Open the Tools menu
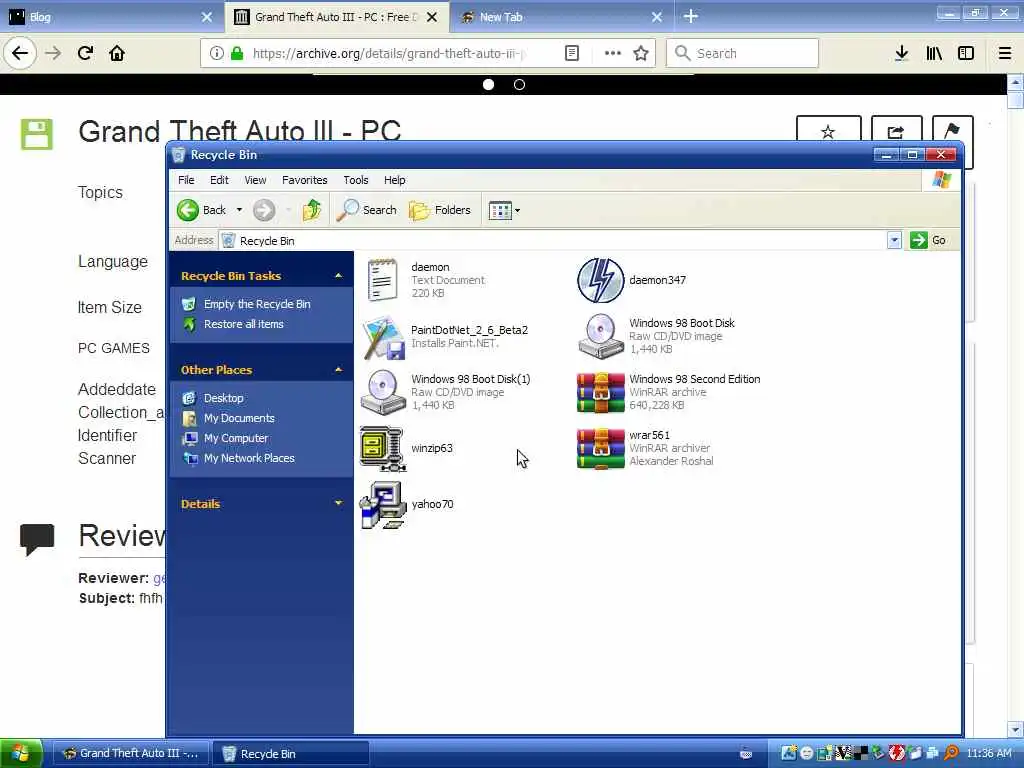Image resolution: width=1024 pixels, height=768 pixels. [356, 180]
